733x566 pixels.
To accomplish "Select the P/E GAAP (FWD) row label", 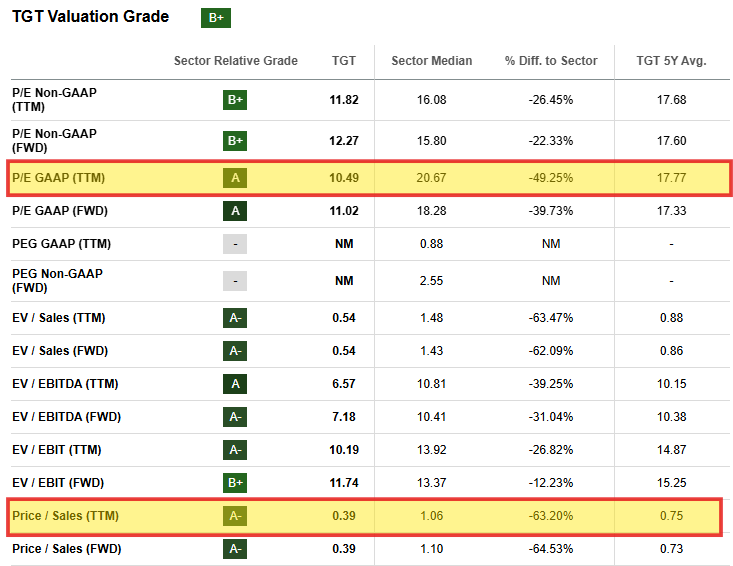I will coord(60,211).
